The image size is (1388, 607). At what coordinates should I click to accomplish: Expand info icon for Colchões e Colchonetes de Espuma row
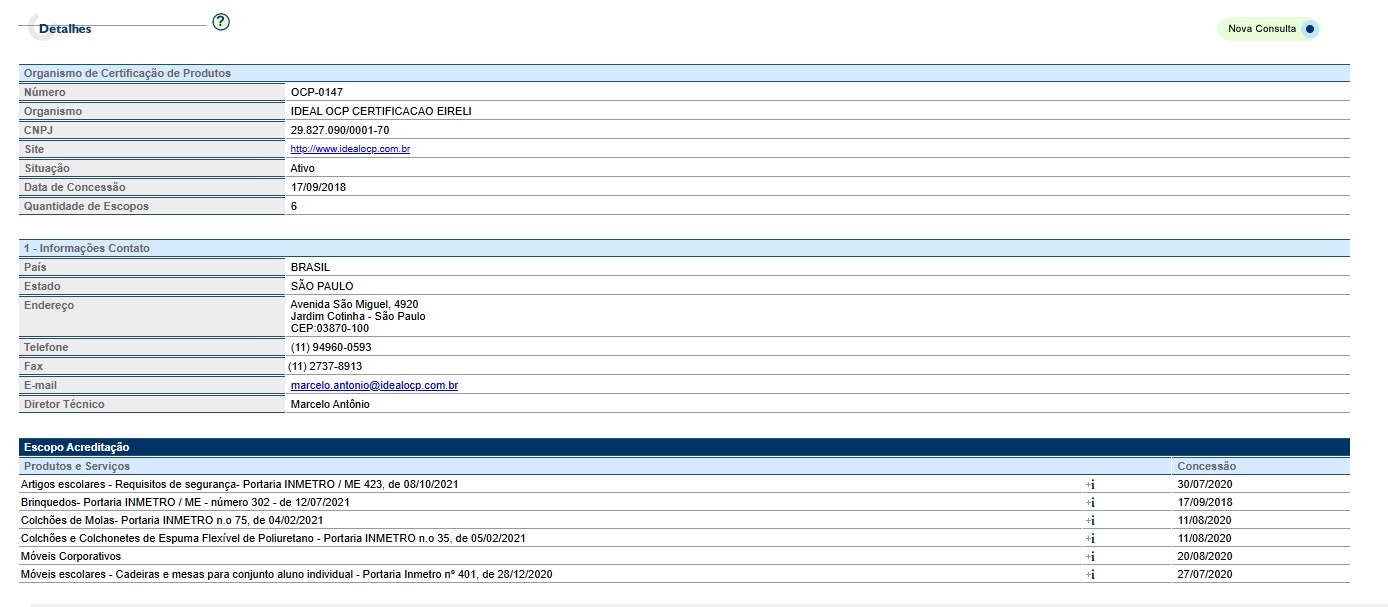click(x=1091, y=539)
